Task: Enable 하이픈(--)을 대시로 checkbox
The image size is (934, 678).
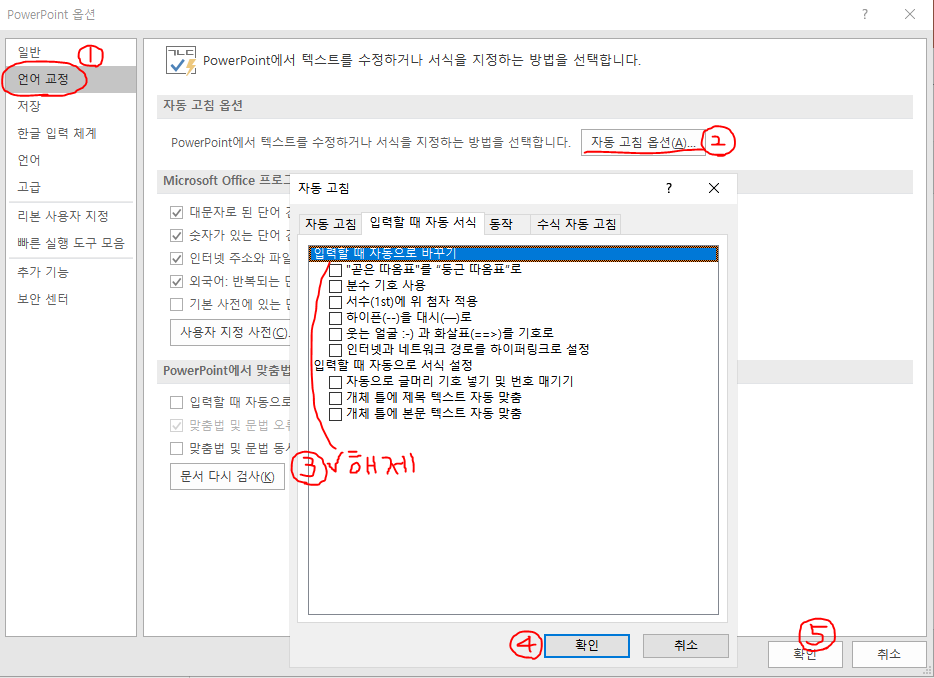Action: point(336,318)
